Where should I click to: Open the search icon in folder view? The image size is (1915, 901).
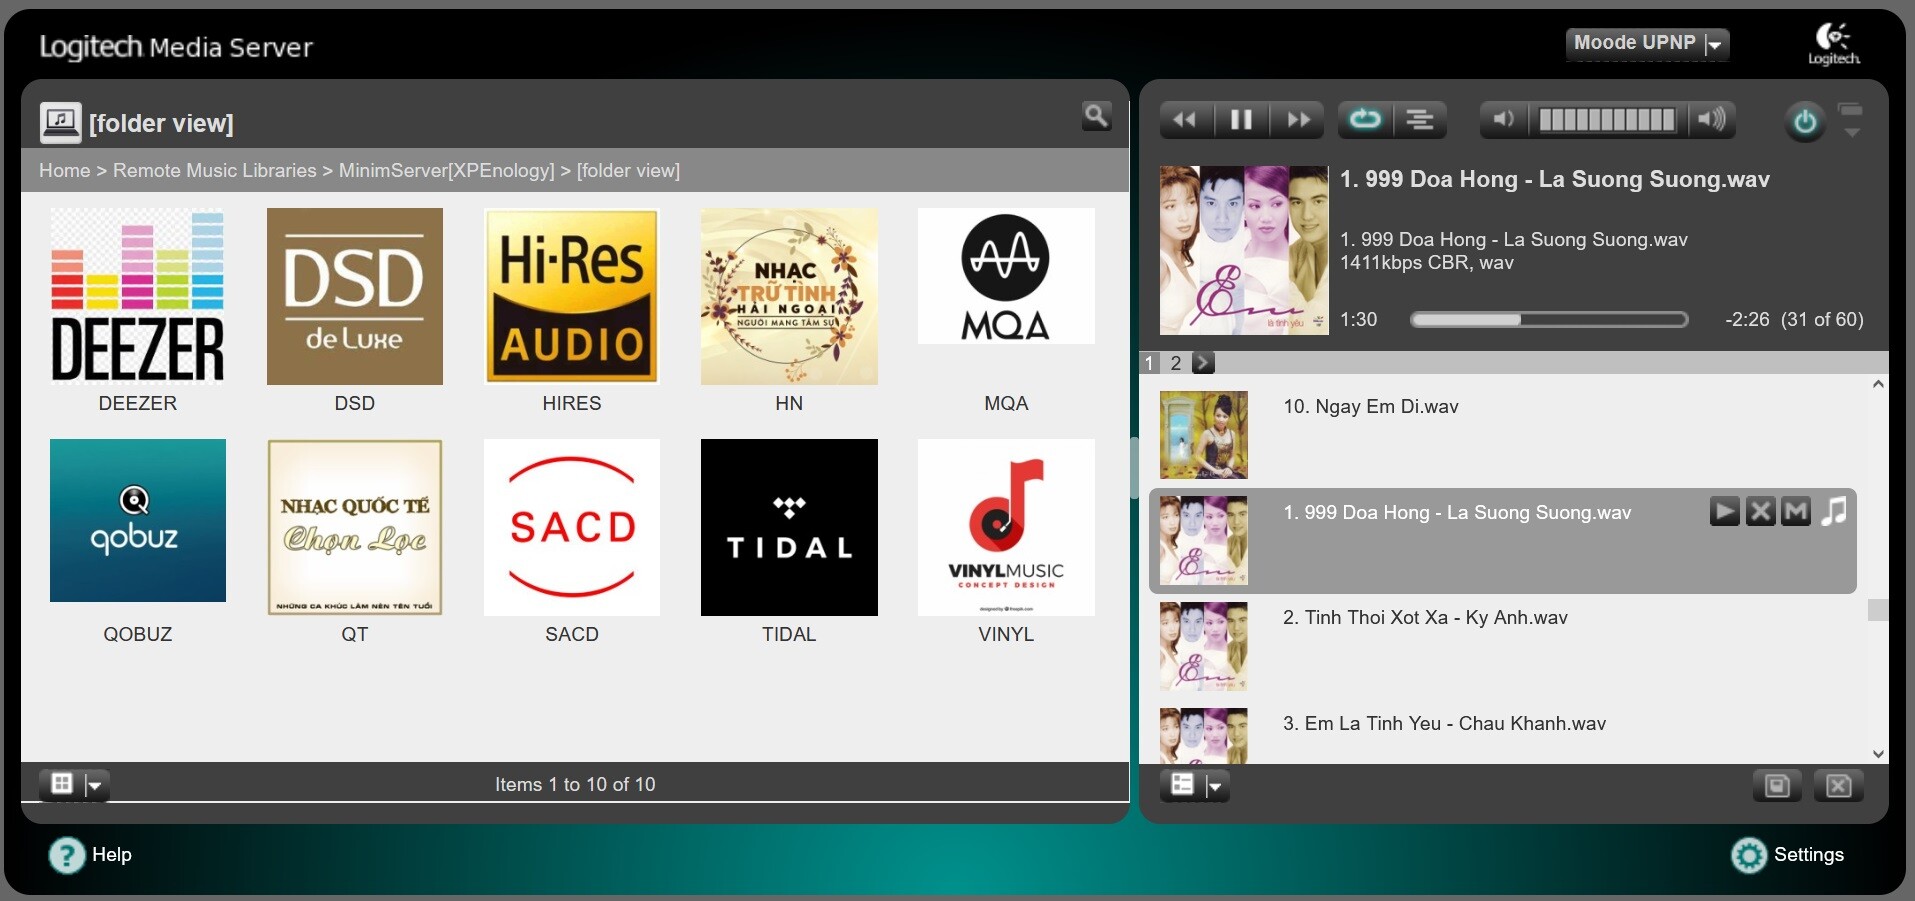[1097, 116]
